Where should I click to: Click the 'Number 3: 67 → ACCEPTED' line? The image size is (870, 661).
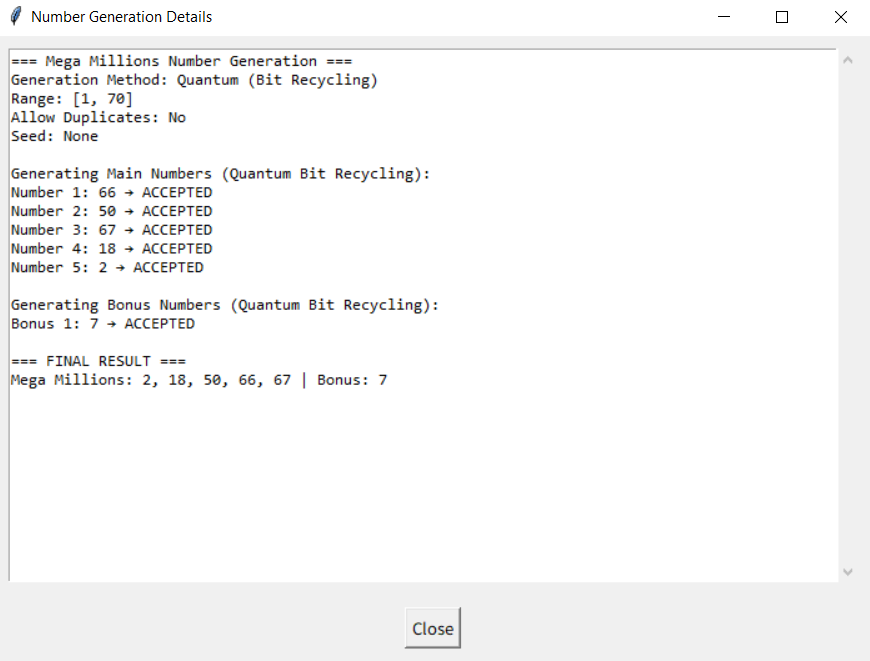112,230
